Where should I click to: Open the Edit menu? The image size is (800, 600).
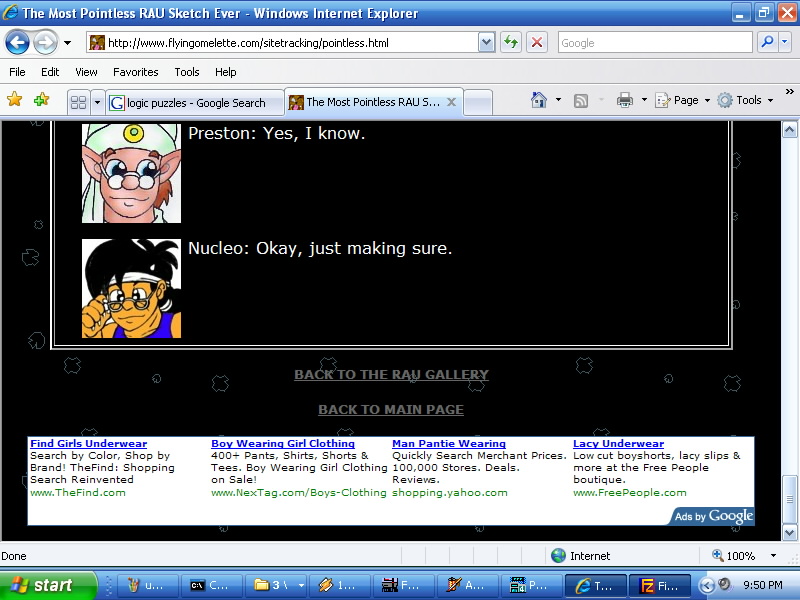click(x=50, y=72)
